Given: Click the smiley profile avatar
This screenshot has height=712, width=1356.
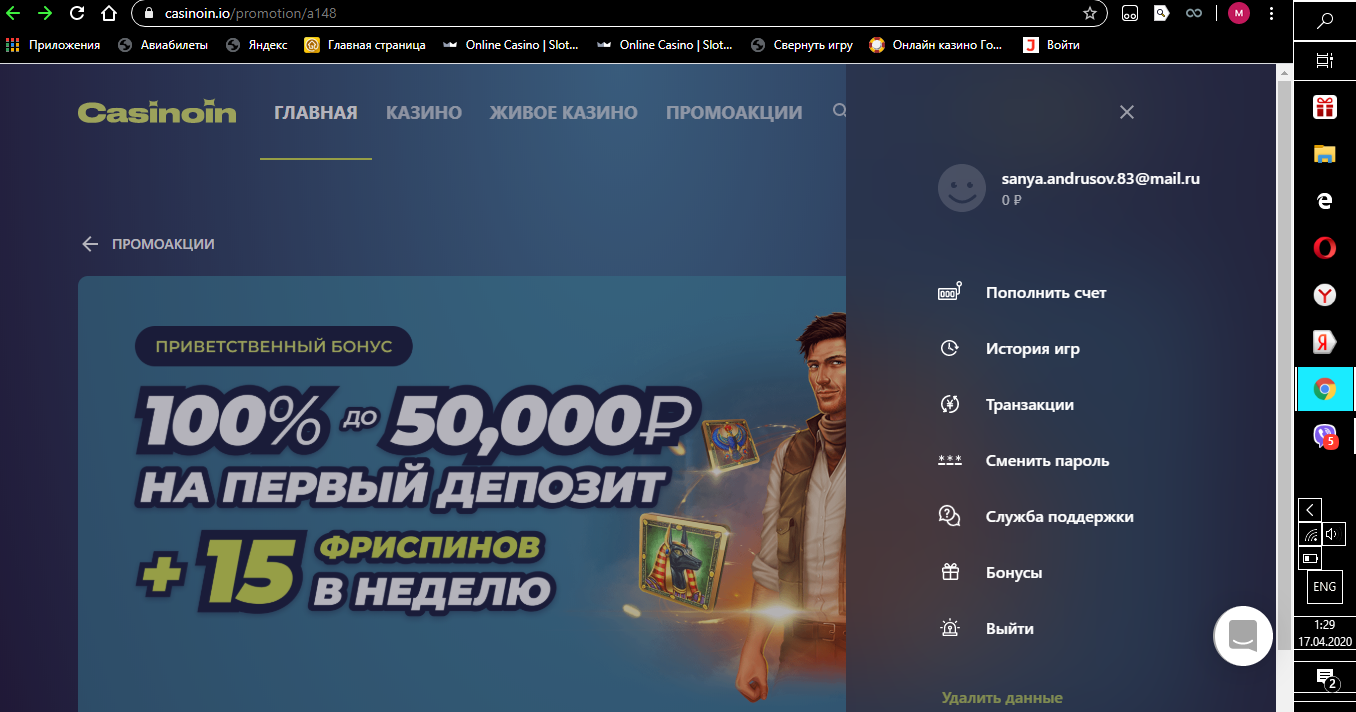Looking at the screenshot, I should (962, 187).
